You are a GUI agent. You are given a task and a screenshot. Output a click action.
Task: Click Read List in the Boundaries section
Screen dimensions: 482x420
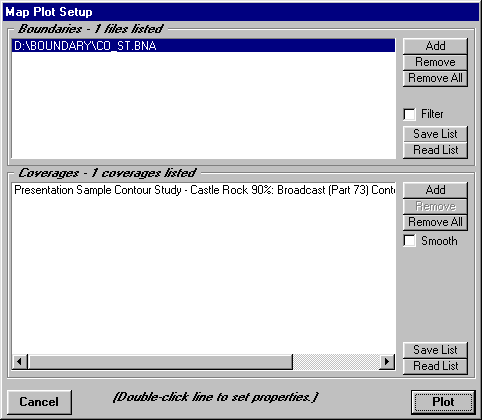435,150
